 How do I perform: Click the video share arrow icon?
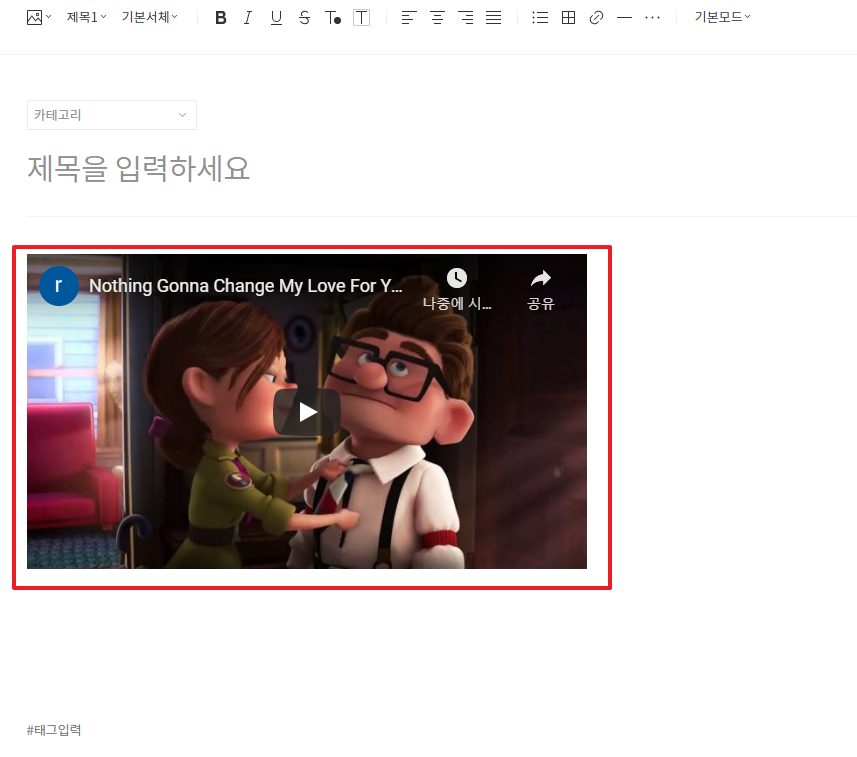(x=541, y=279)
